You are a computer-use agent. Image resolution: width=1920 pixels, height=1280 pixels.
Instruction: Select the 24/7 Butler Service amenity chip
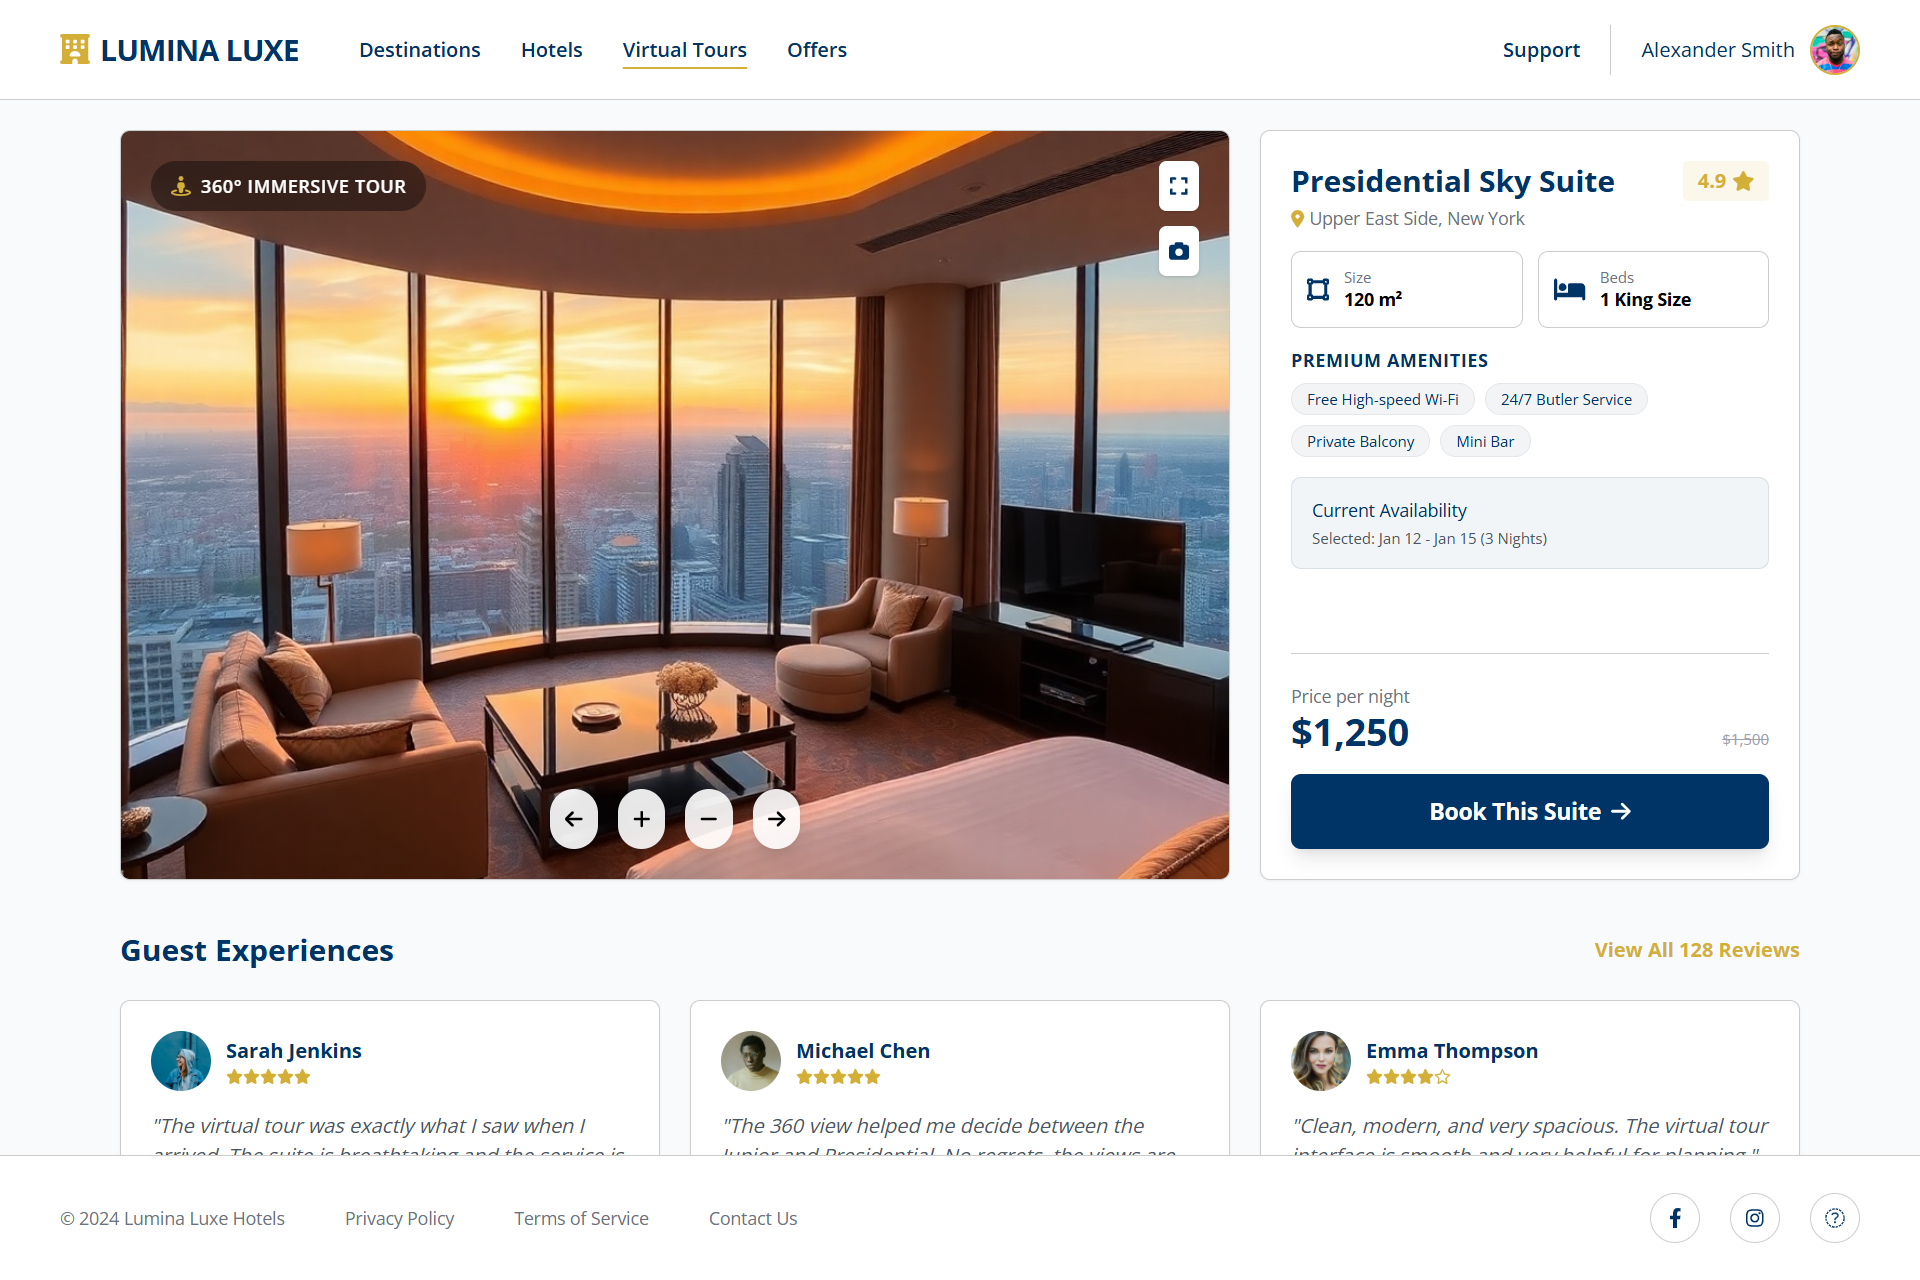pos(1566,399)
